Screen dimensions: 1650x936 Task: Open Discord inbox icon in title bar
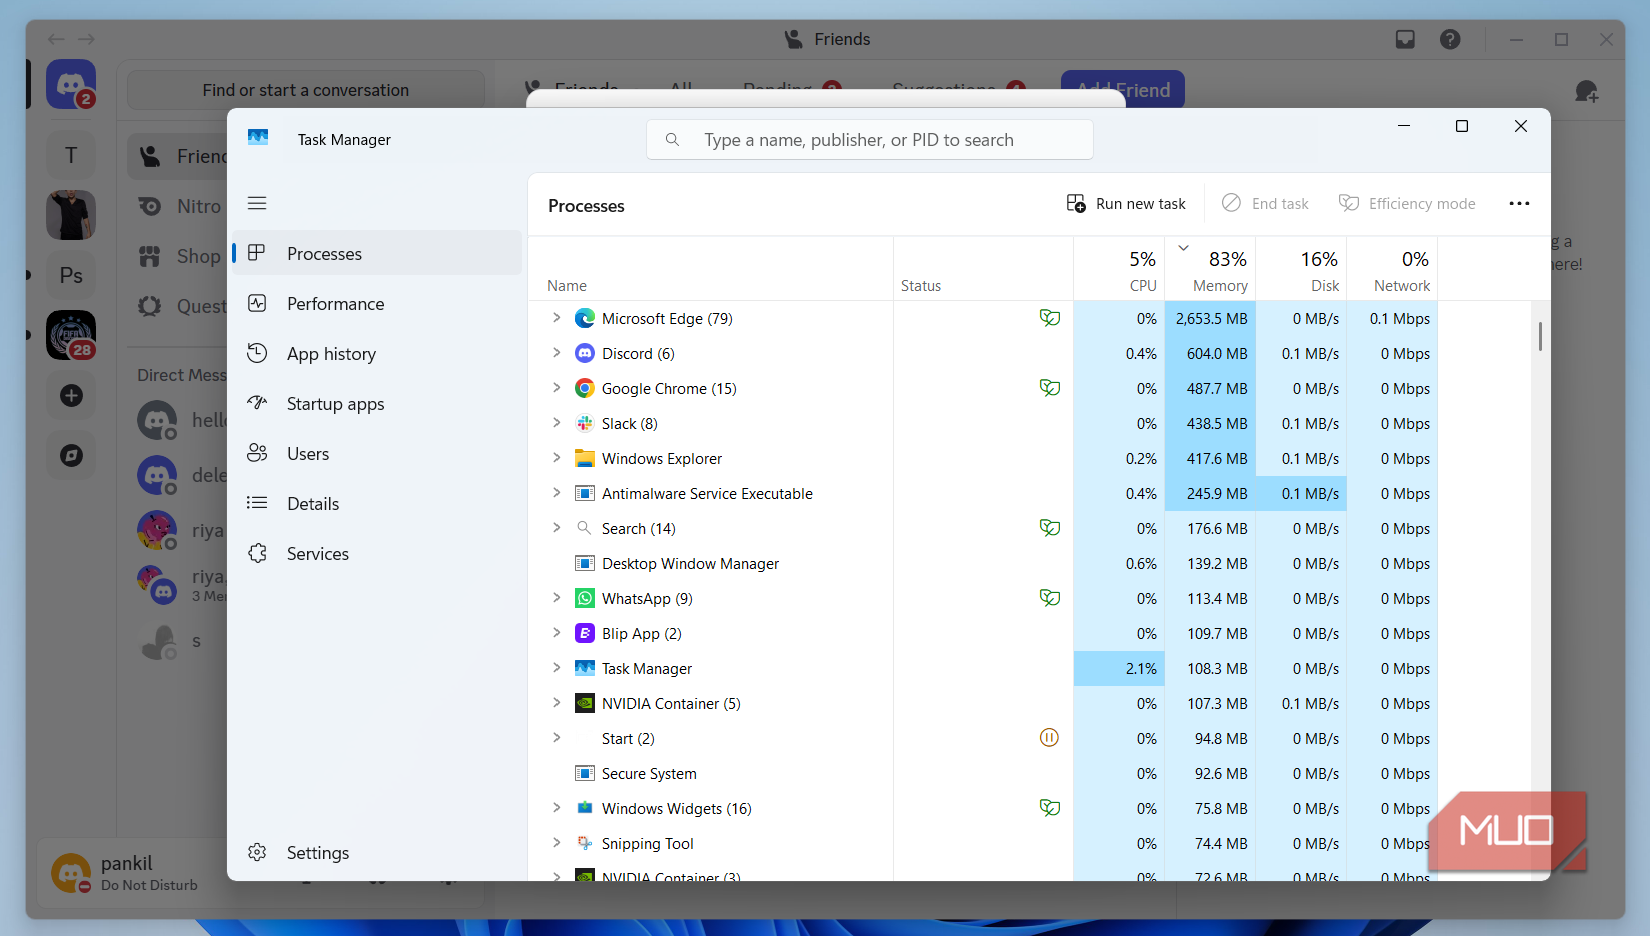(x=1405, y=39)
